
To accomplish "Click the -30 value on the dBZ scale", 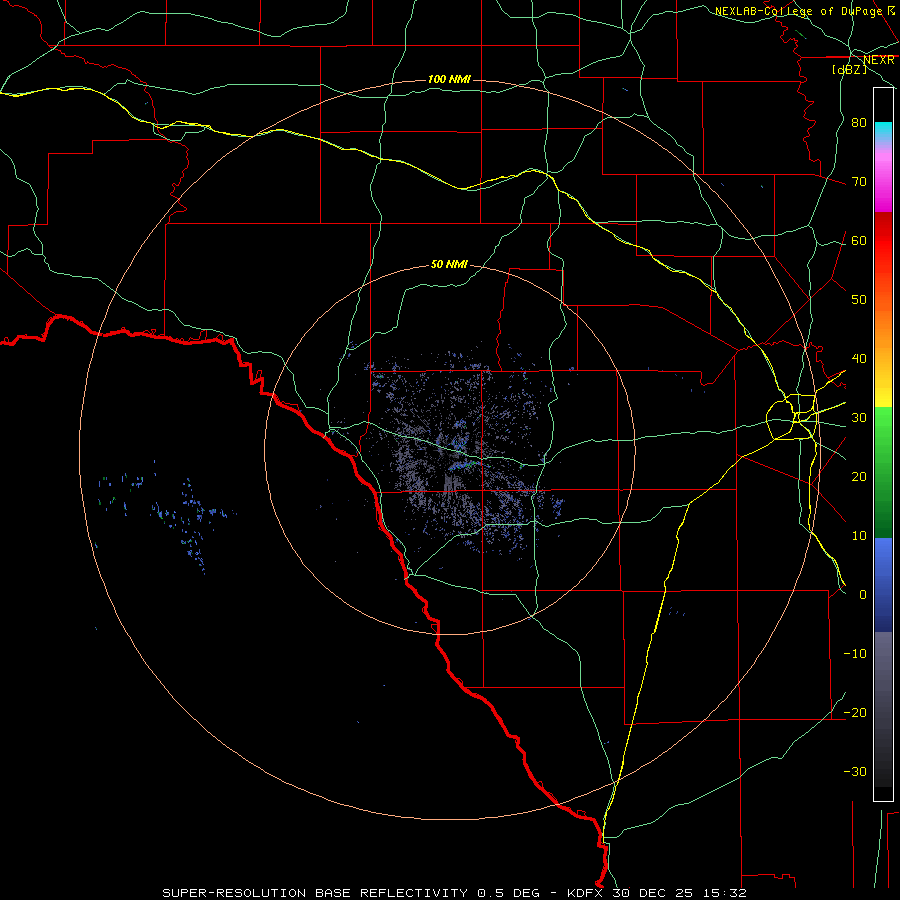I will pyautogui.click(x=855, y=771).
